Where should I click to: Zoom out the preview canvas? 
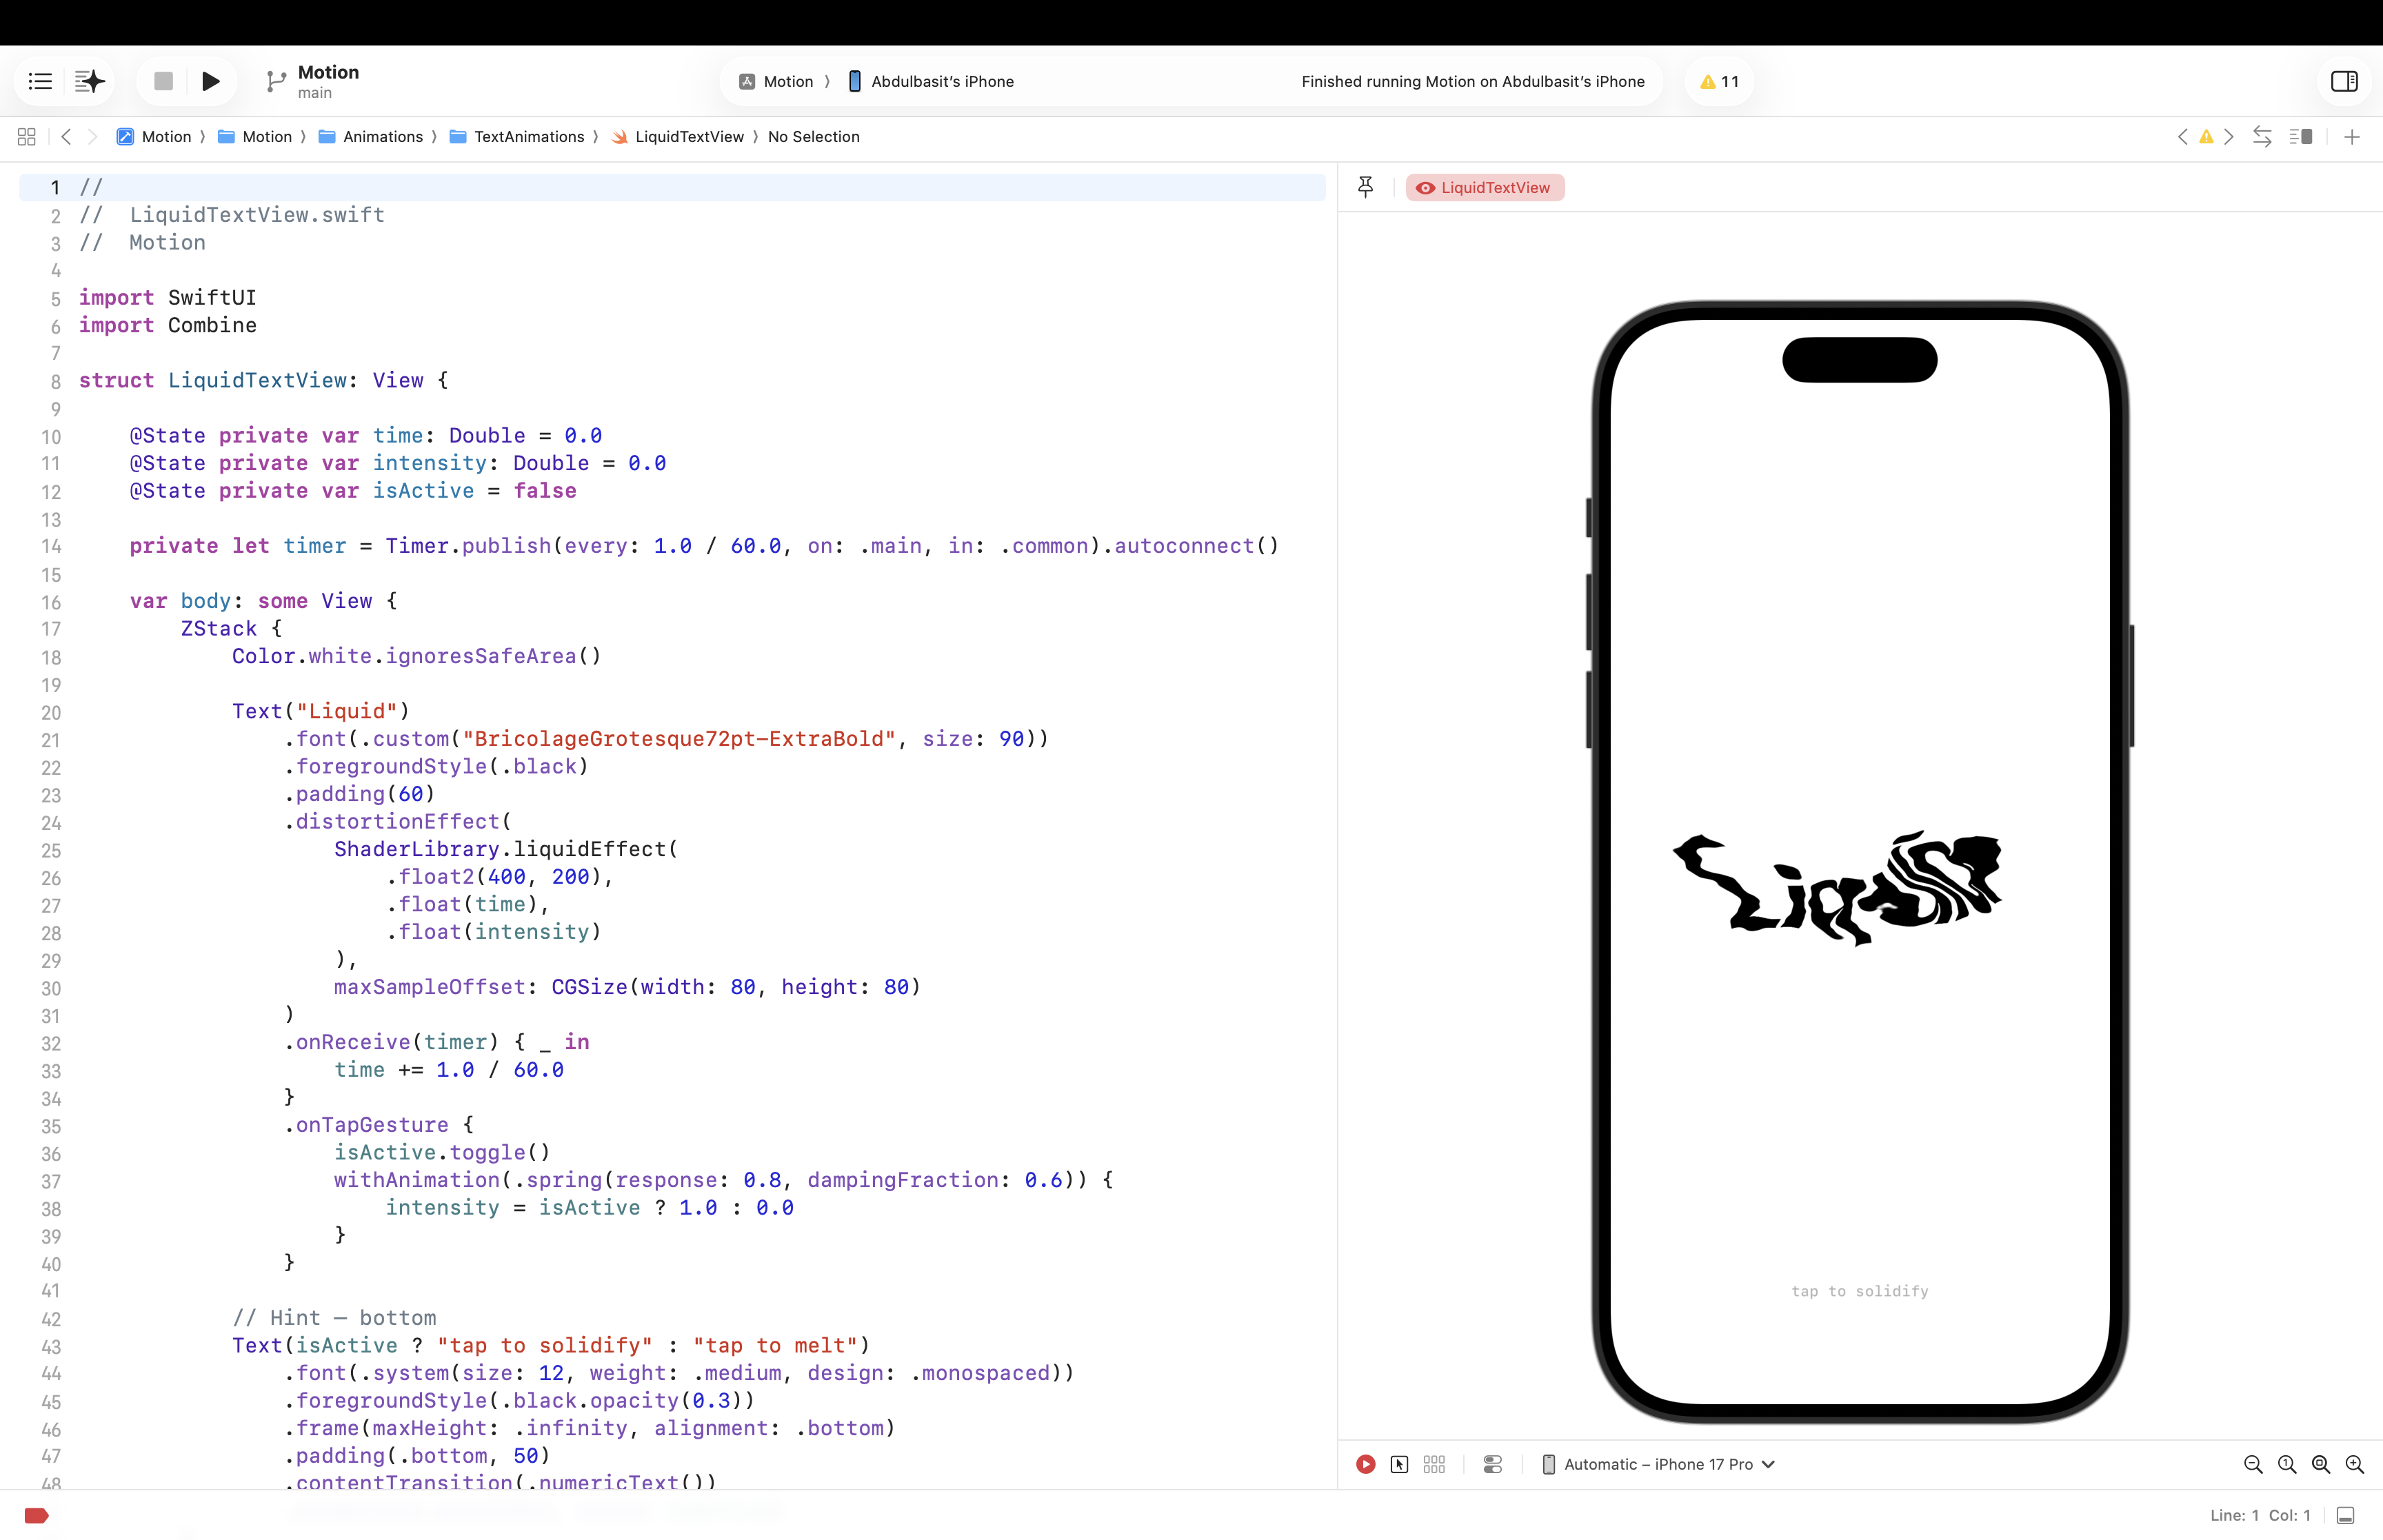2252,1464
